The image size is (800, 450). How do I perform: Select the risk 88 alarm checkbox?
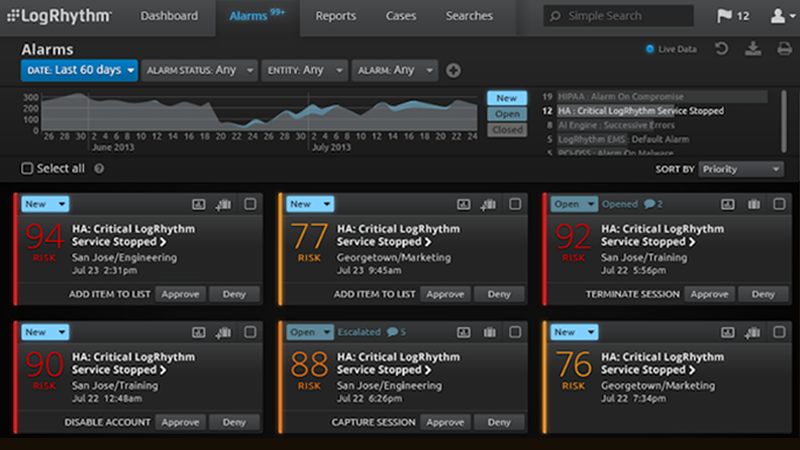[x=515, y=332]
